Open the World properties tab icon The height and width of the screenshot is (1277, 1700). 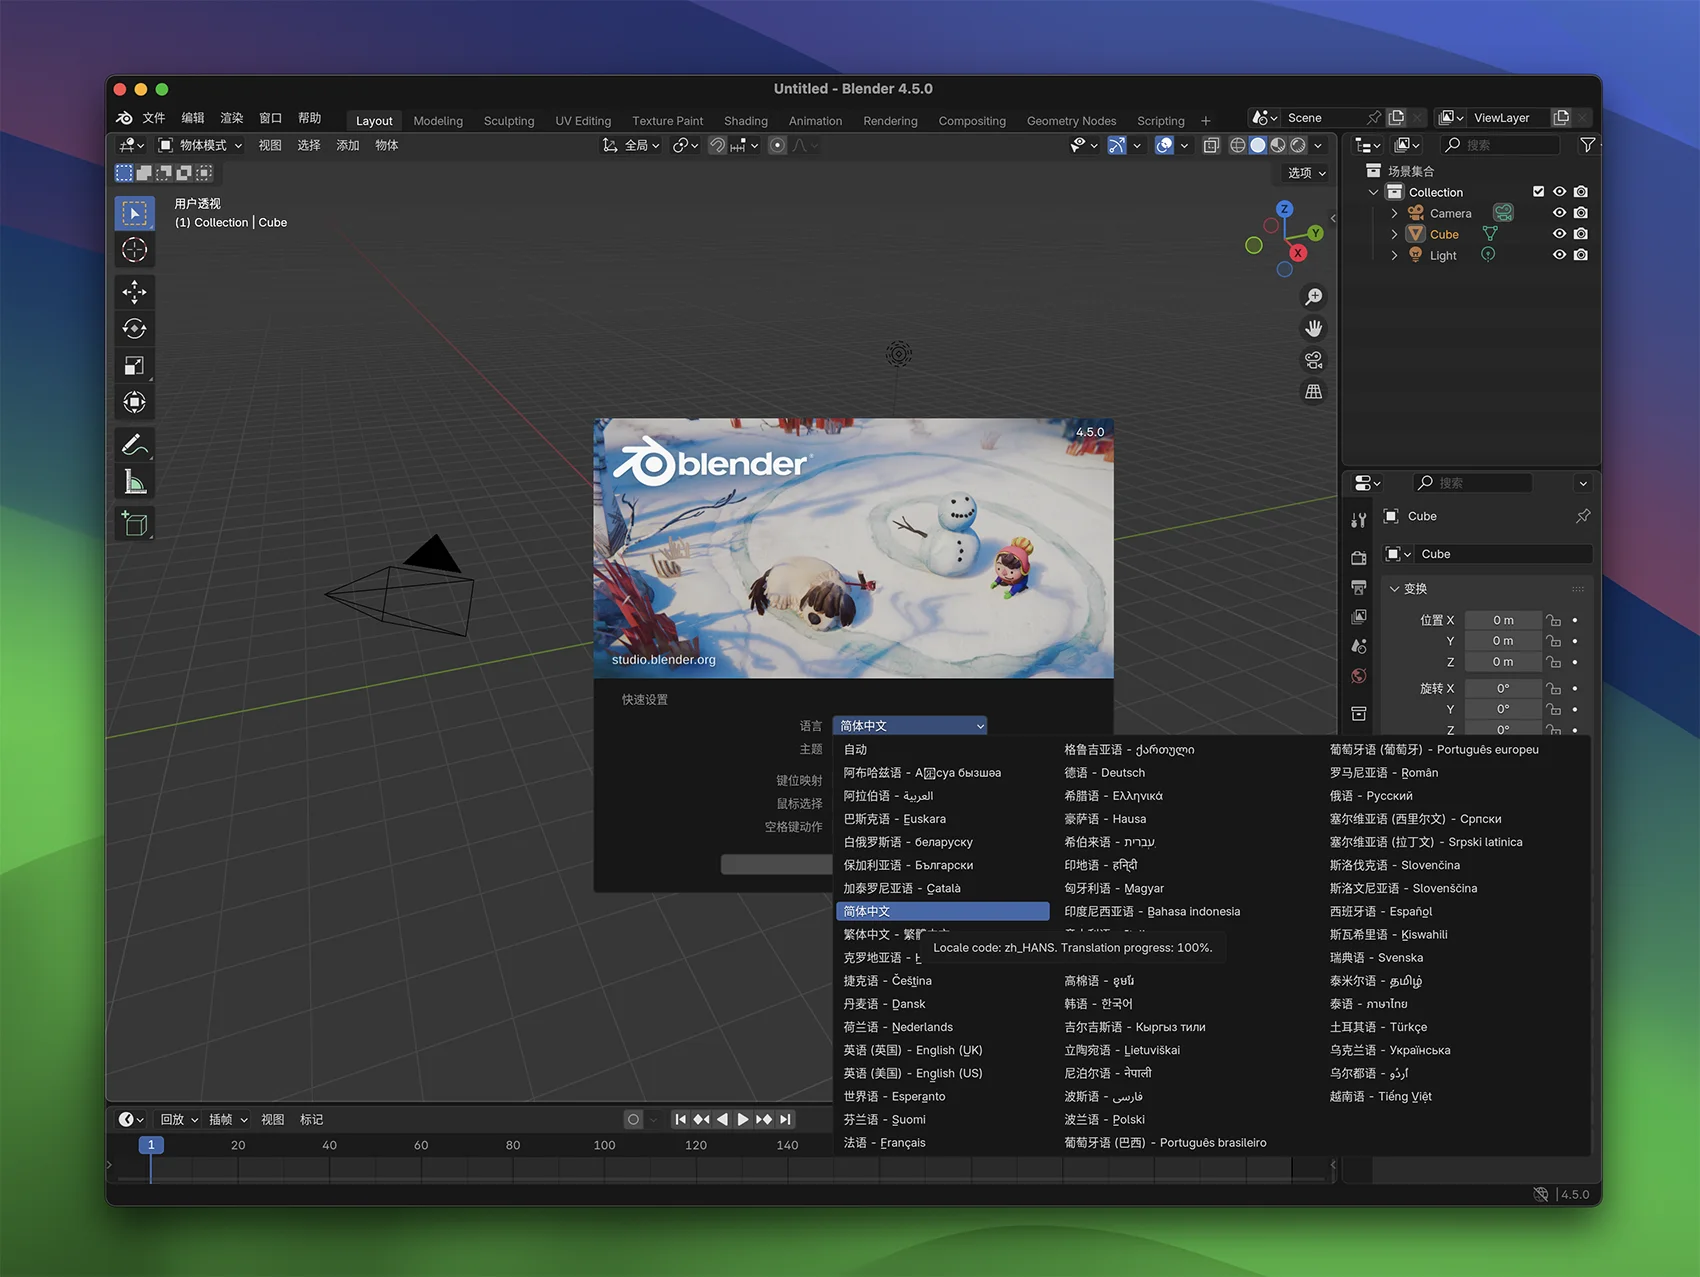coord(1358,676)
